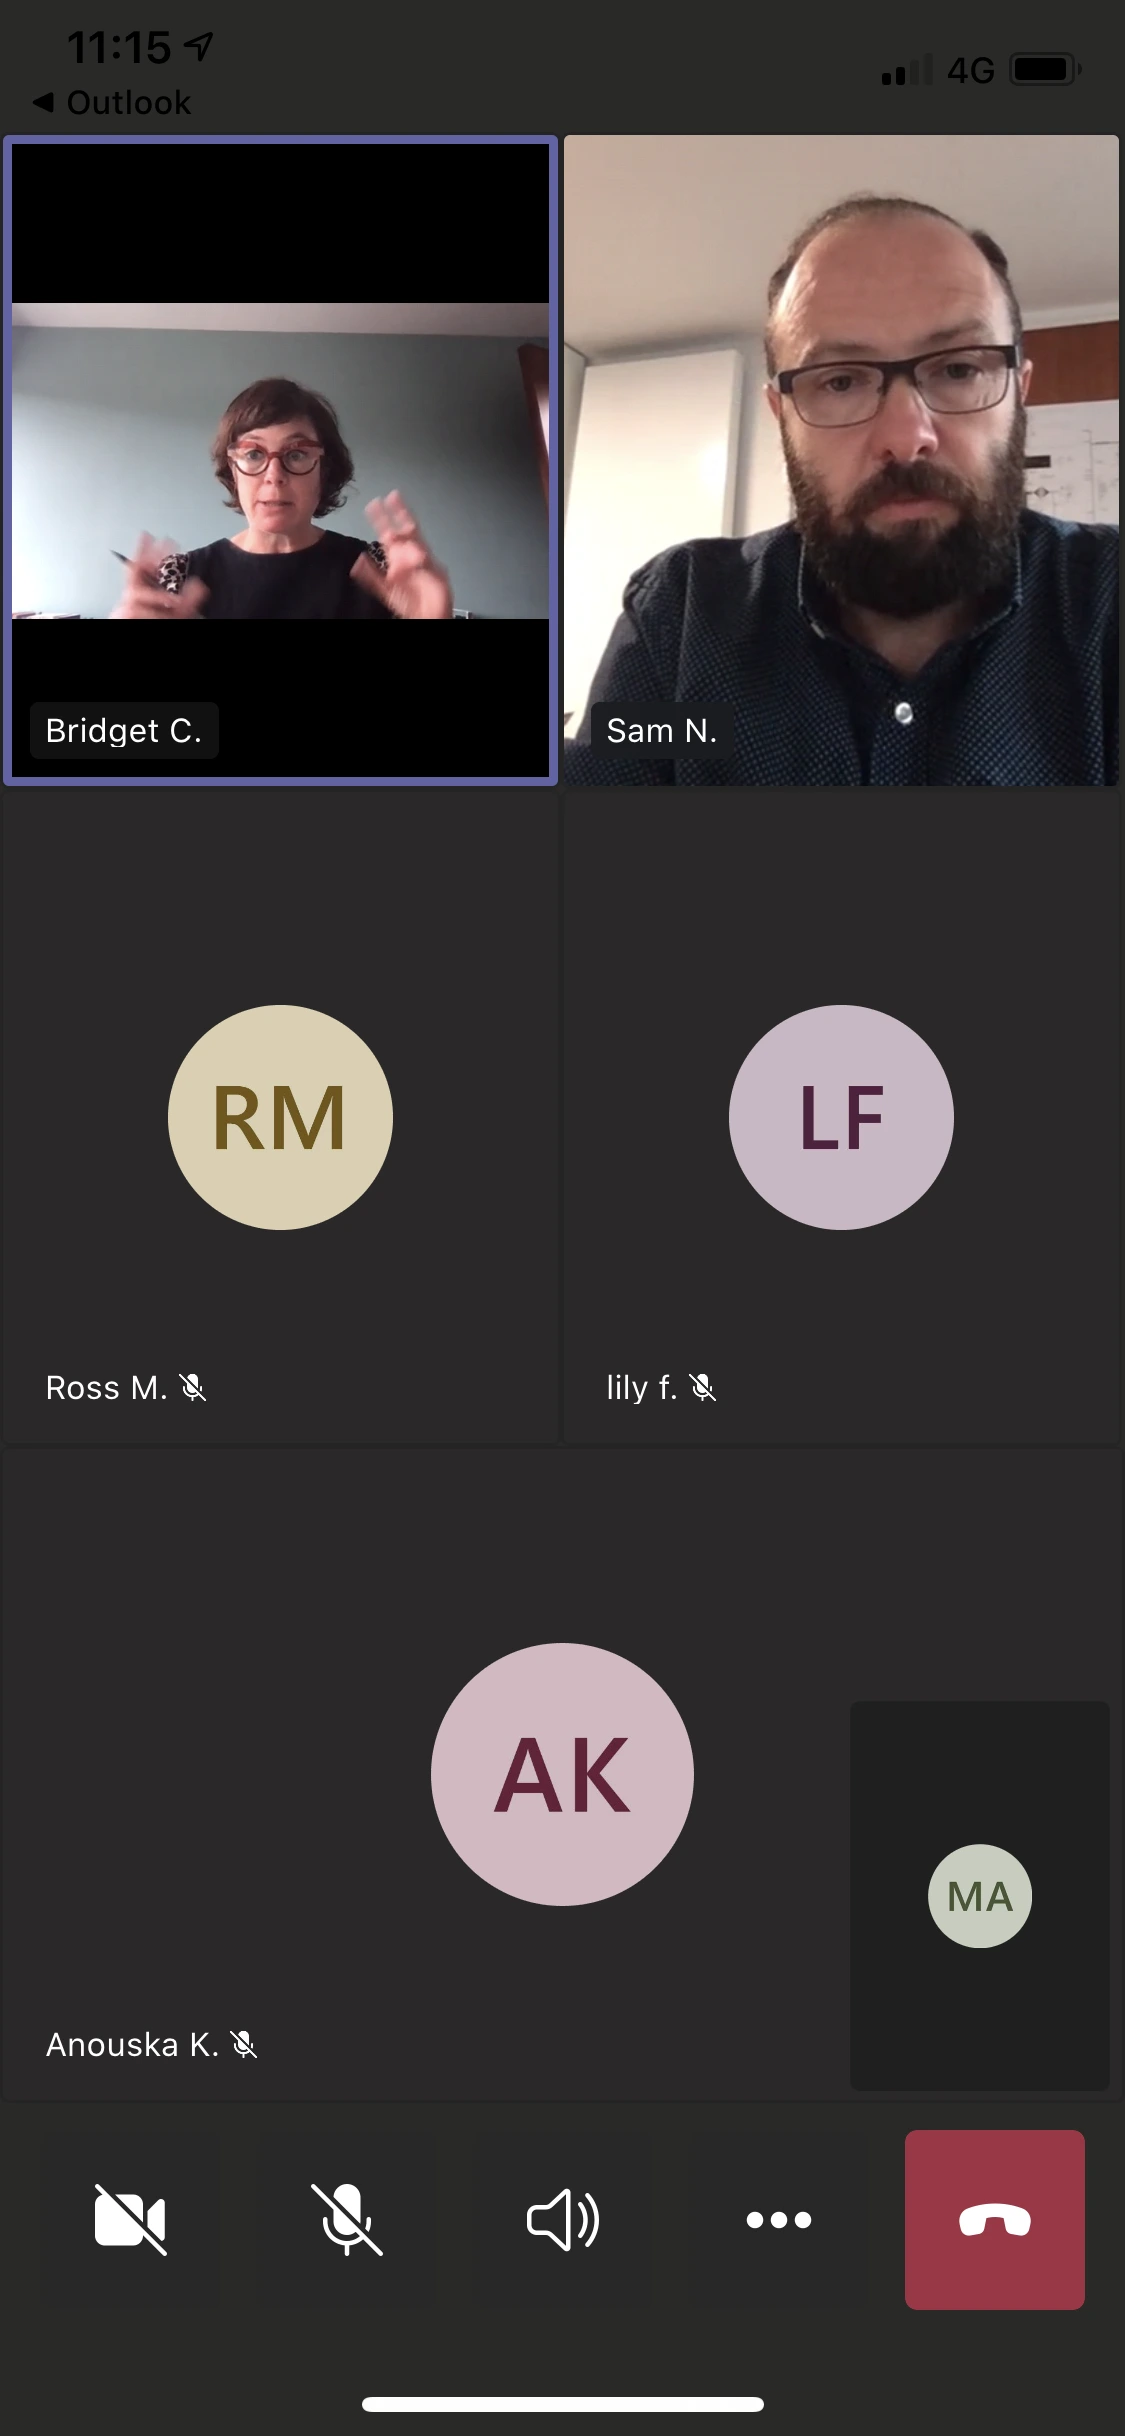
Task: Select Bridget C. video tile
Action: click(280, 460)
